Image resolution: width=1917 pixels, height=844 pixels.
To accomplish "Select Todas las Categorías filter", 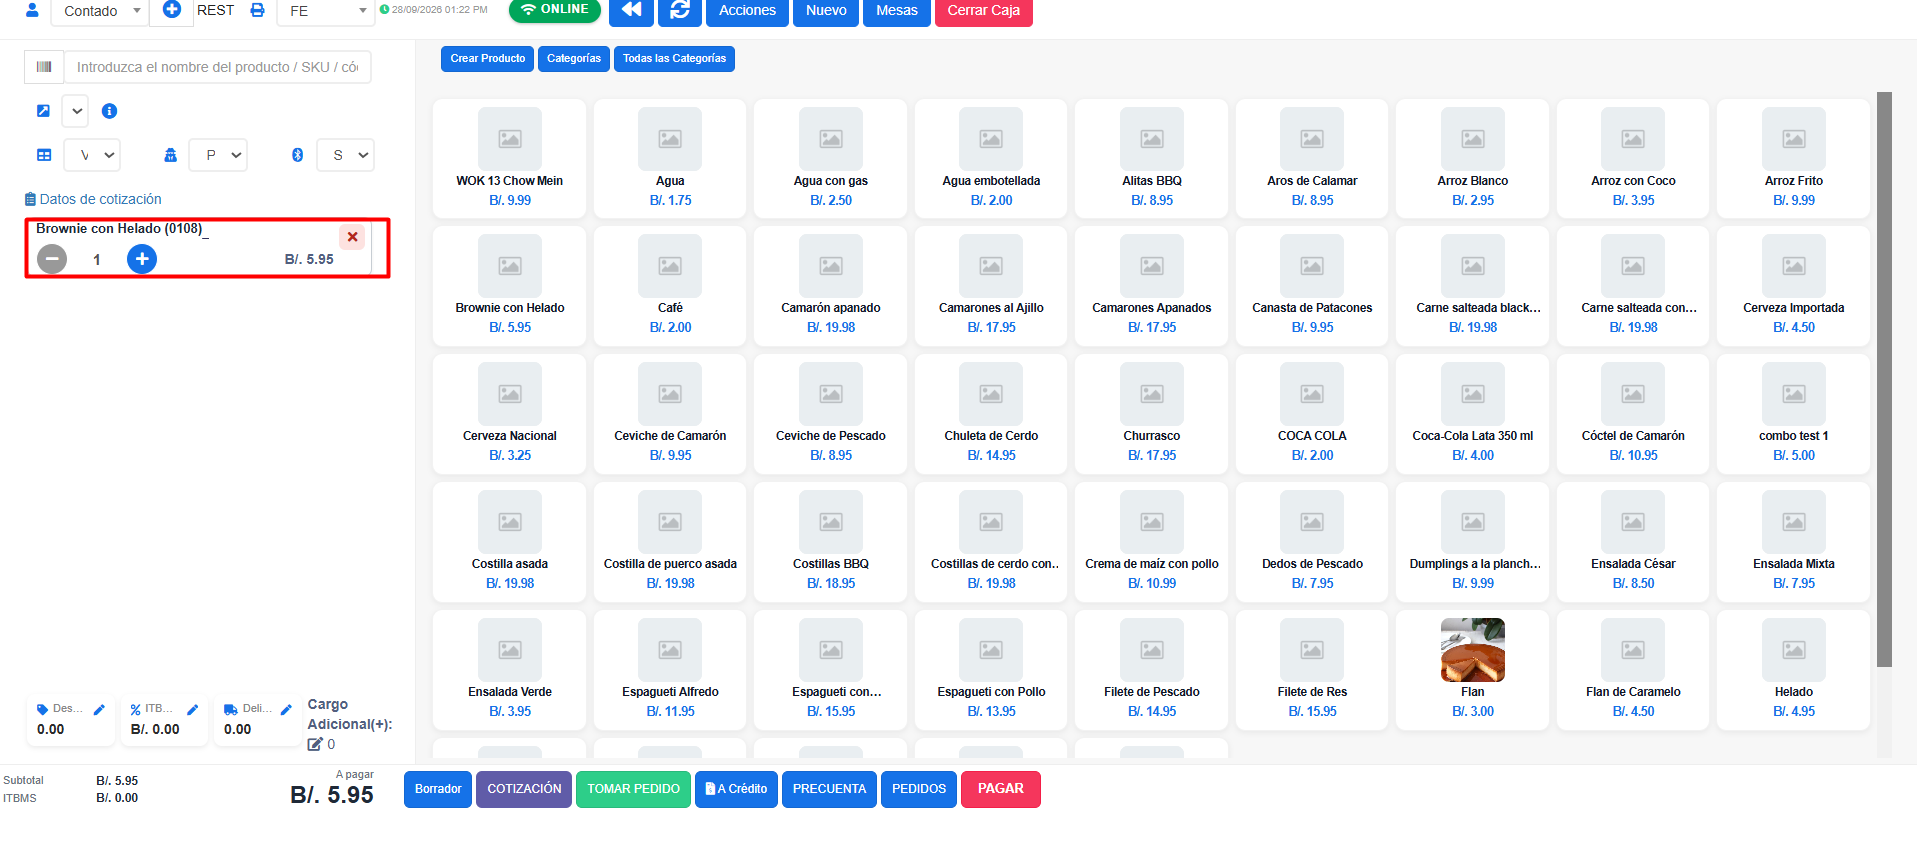I will 674,59.
